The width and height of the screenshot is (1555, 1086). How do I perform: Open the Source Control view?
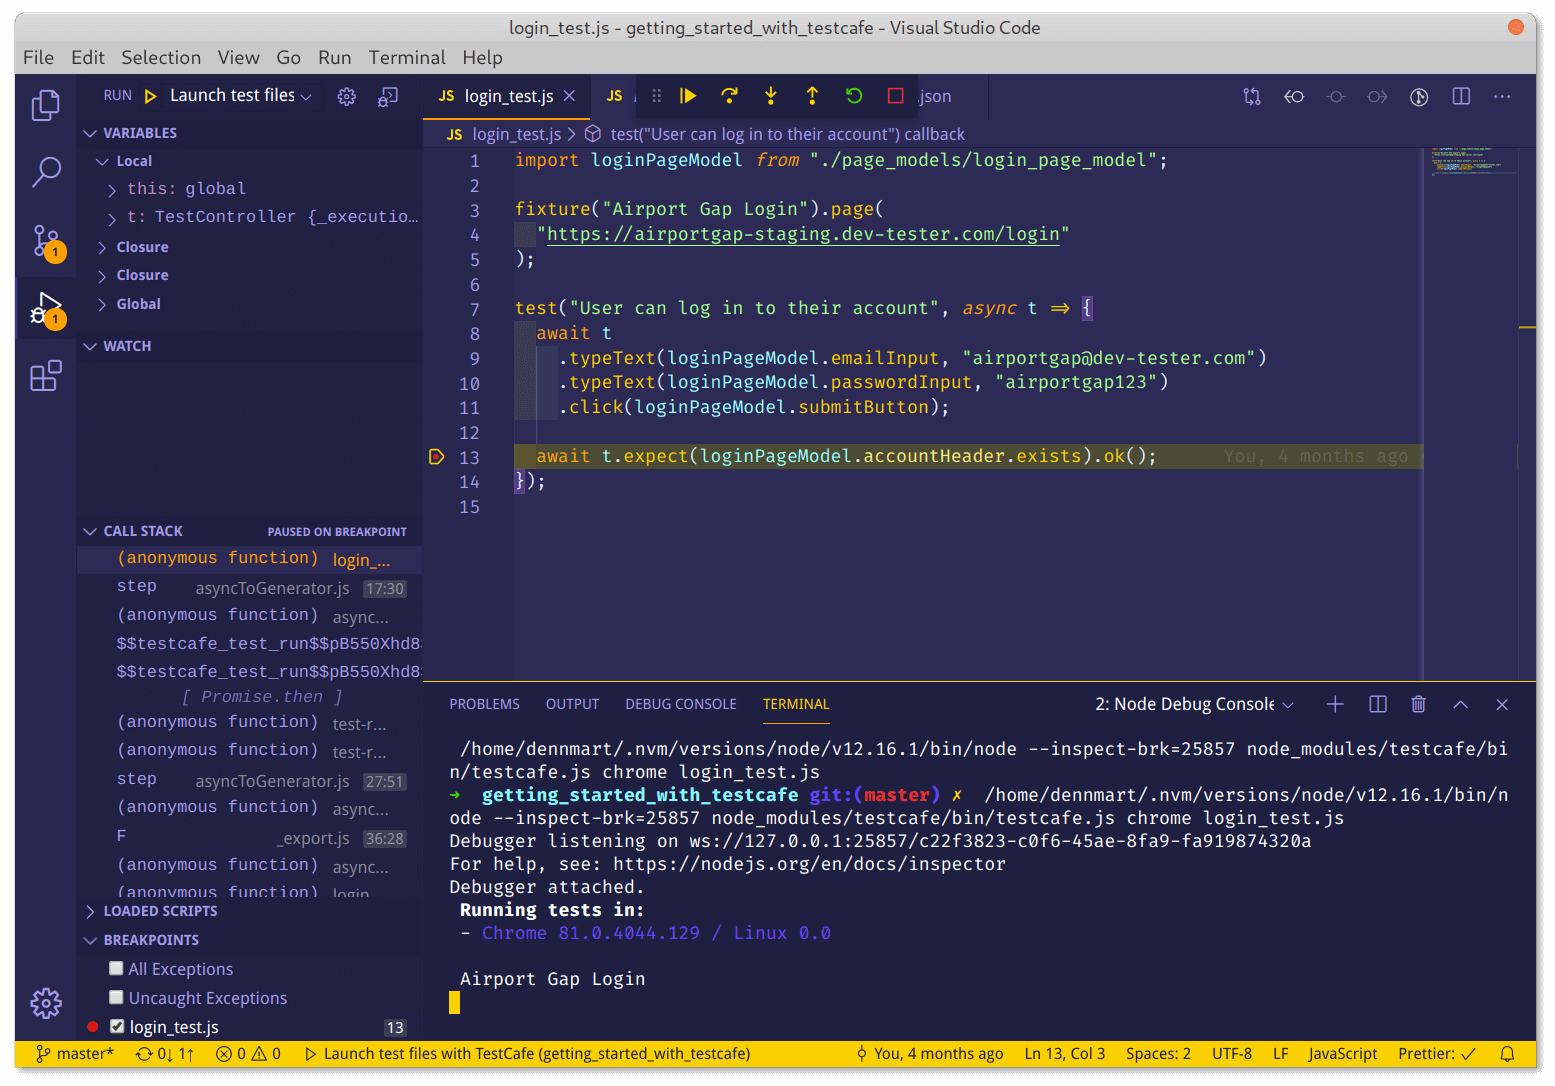(46, 242)
